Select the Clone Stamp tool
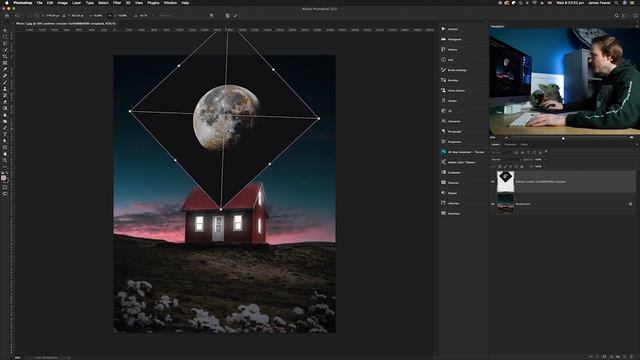640x360 pixels. [5, 89]
